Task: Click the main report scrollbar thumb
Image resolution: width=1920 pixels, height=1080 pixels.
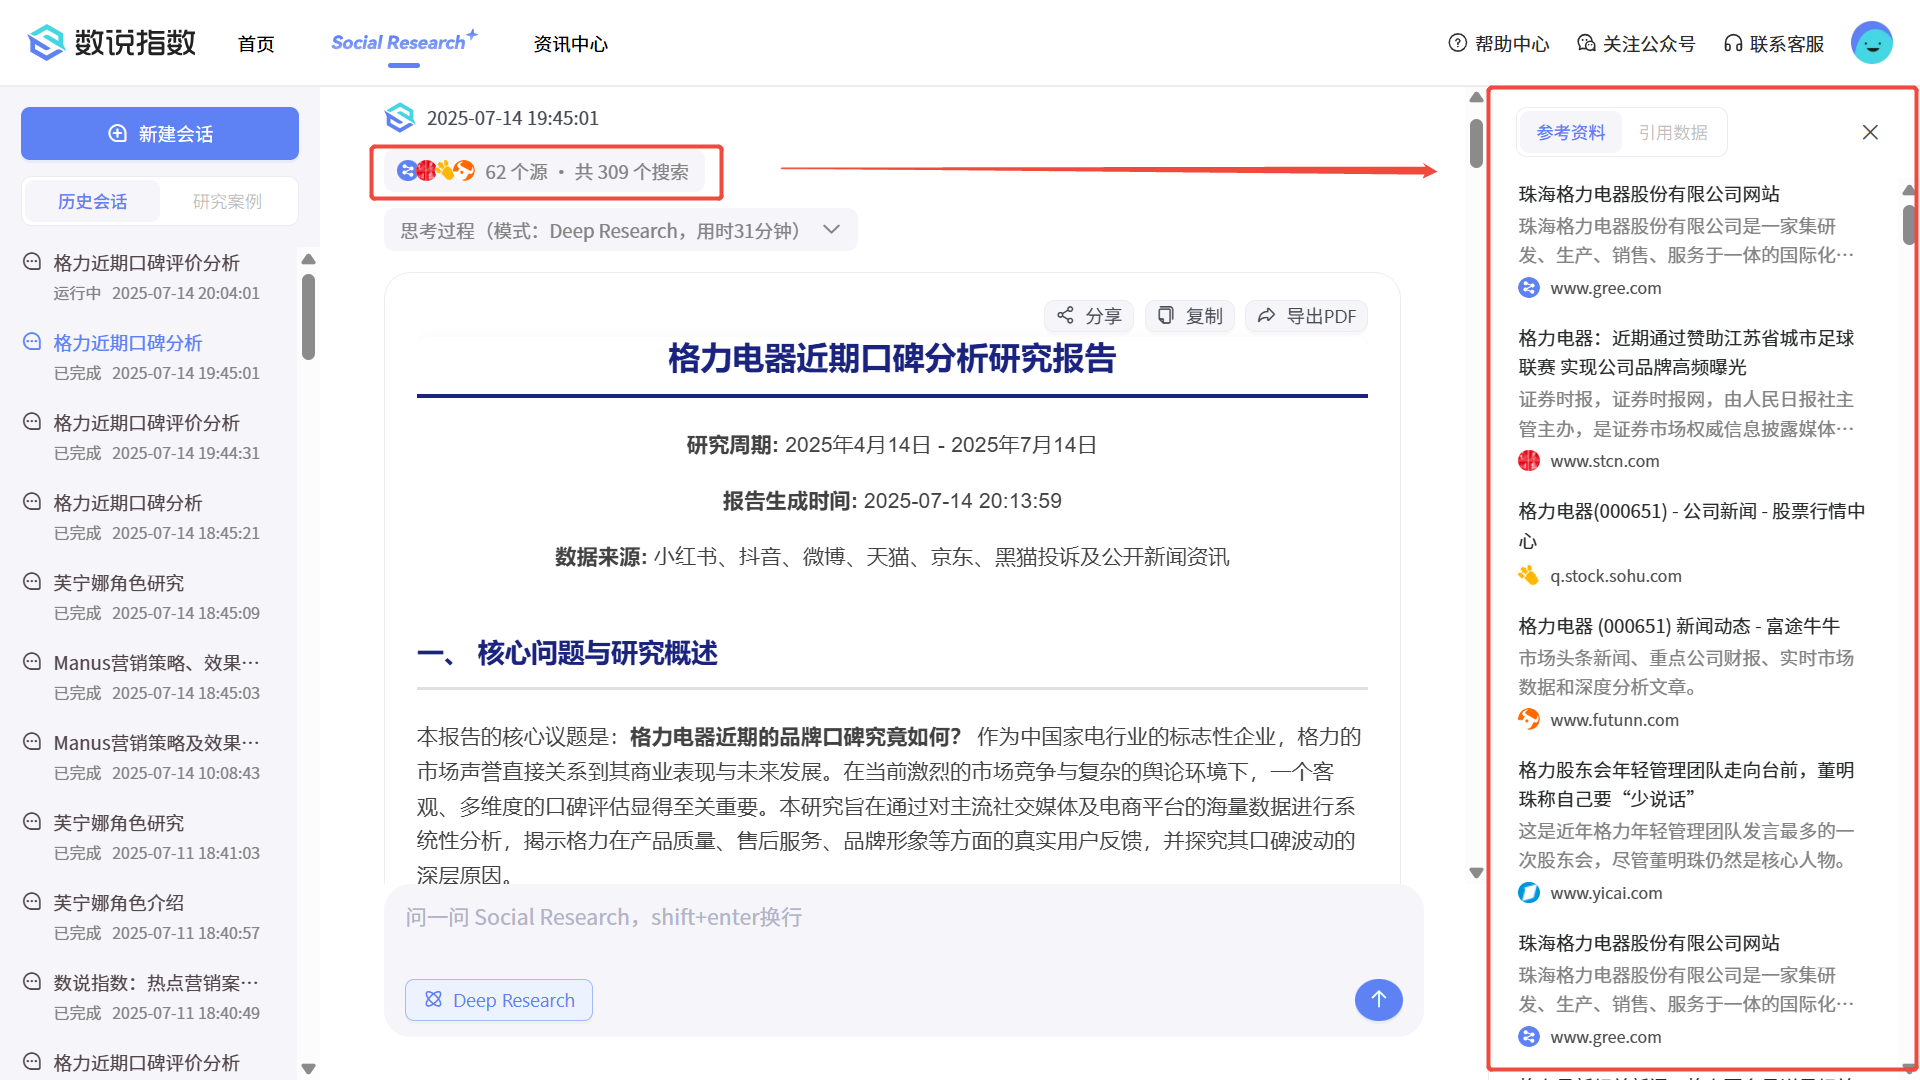Action: tap(1476, 144)
